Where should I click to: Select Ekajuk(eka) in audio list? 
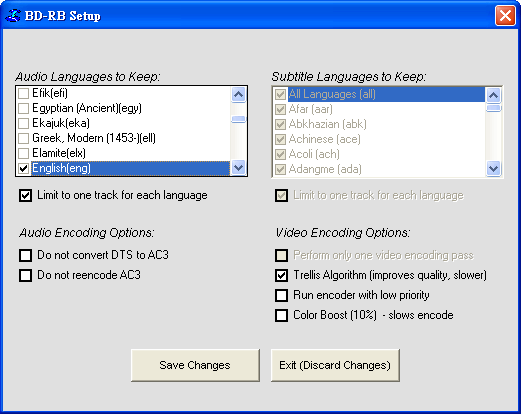pyautogui.click(x=61, y=123)
